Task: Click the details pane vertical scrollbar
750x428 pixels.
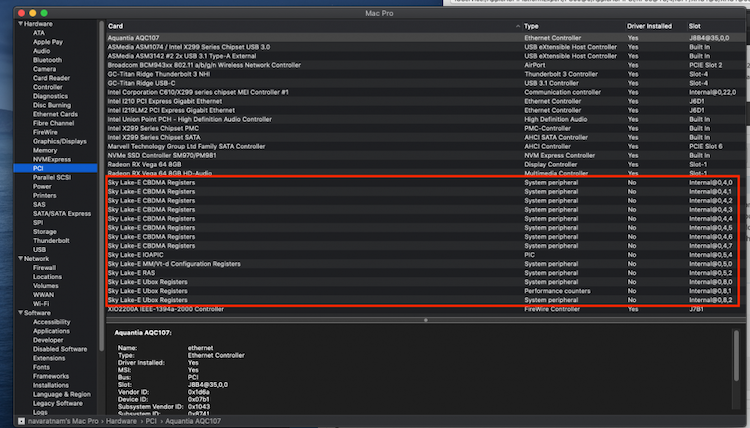Action: click(736, 355)
